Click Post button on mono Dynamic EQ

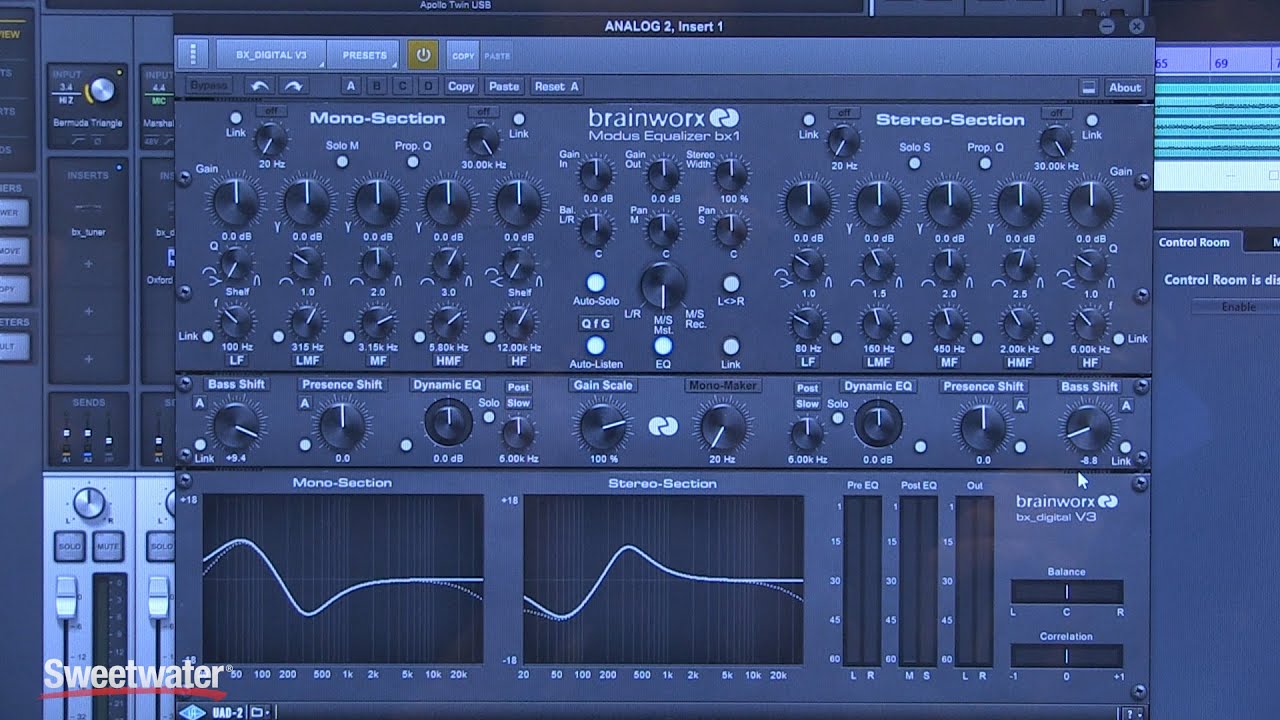tap(518, 387)
